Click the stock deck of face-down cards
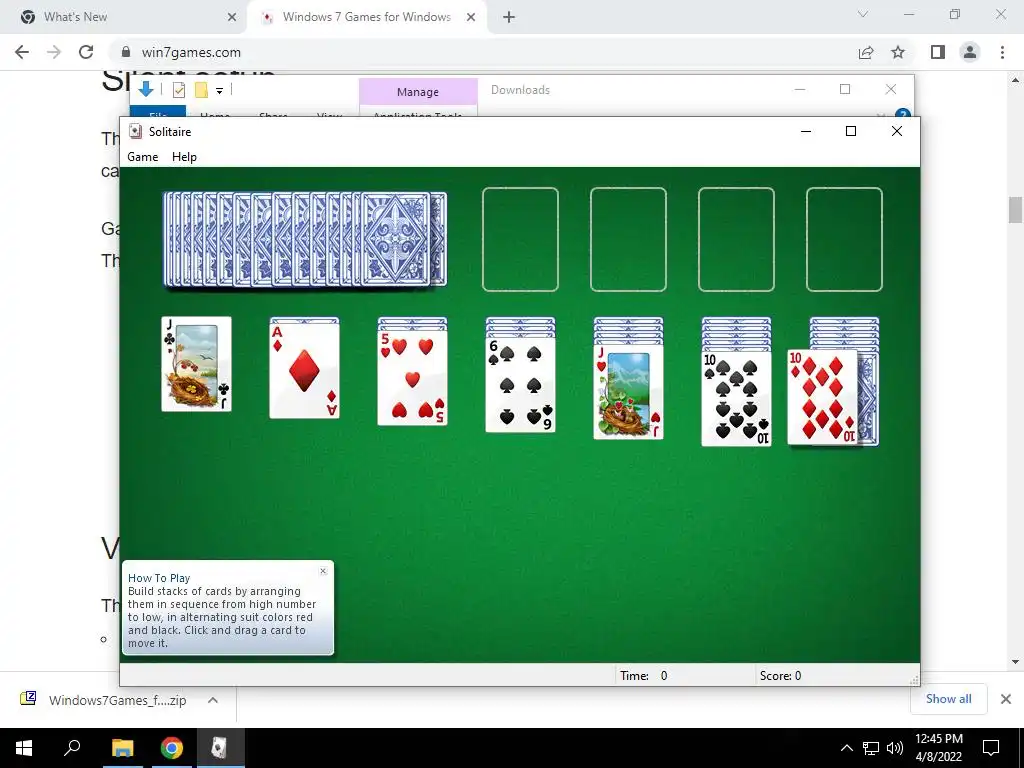 coord(305,239)
